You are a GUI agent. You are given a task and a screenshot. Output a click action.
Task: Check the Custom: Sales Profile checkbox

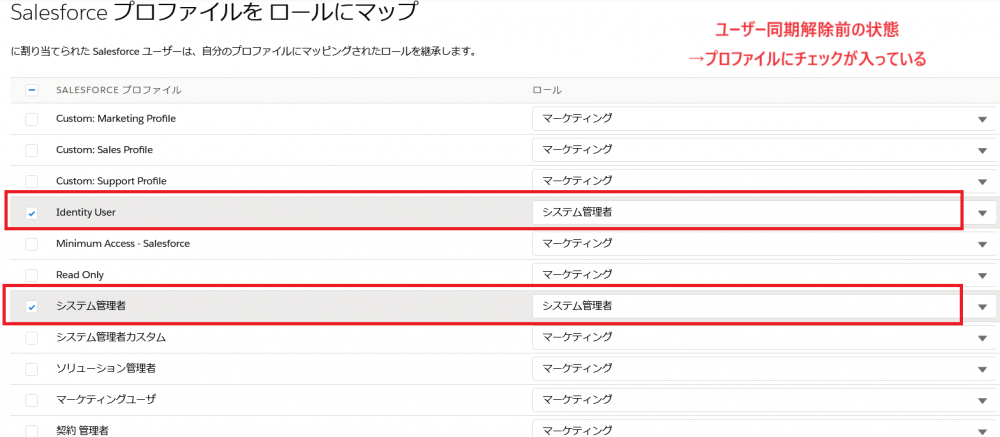coord(31,151)
